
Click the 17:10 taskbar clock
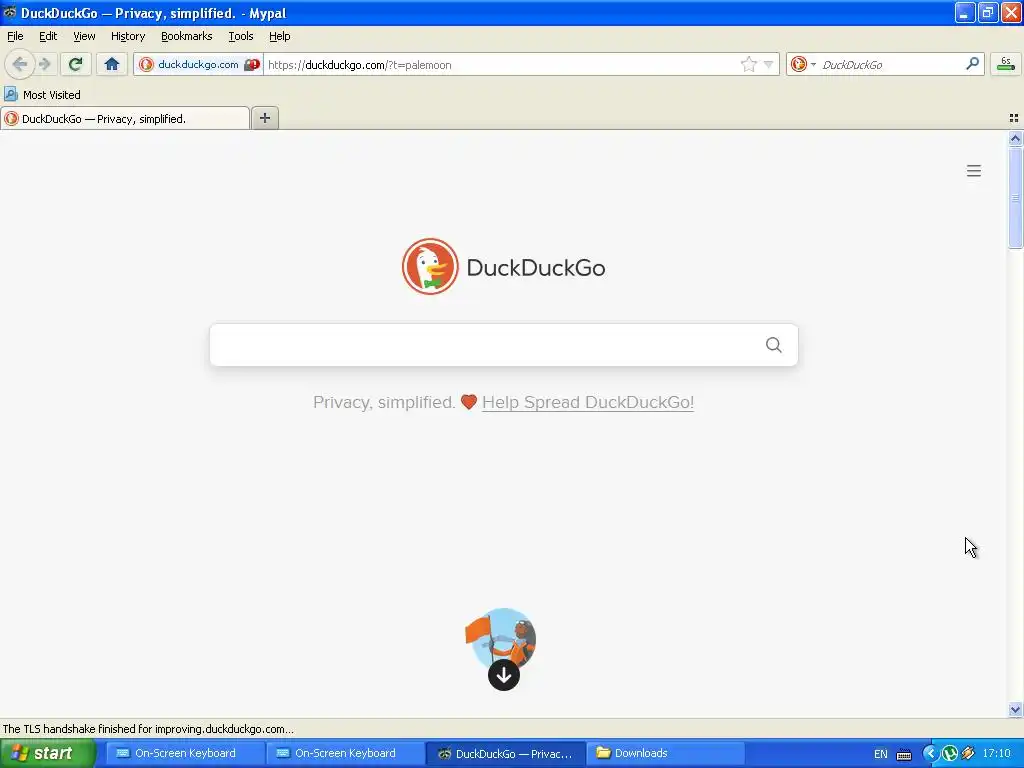point(997,754)
